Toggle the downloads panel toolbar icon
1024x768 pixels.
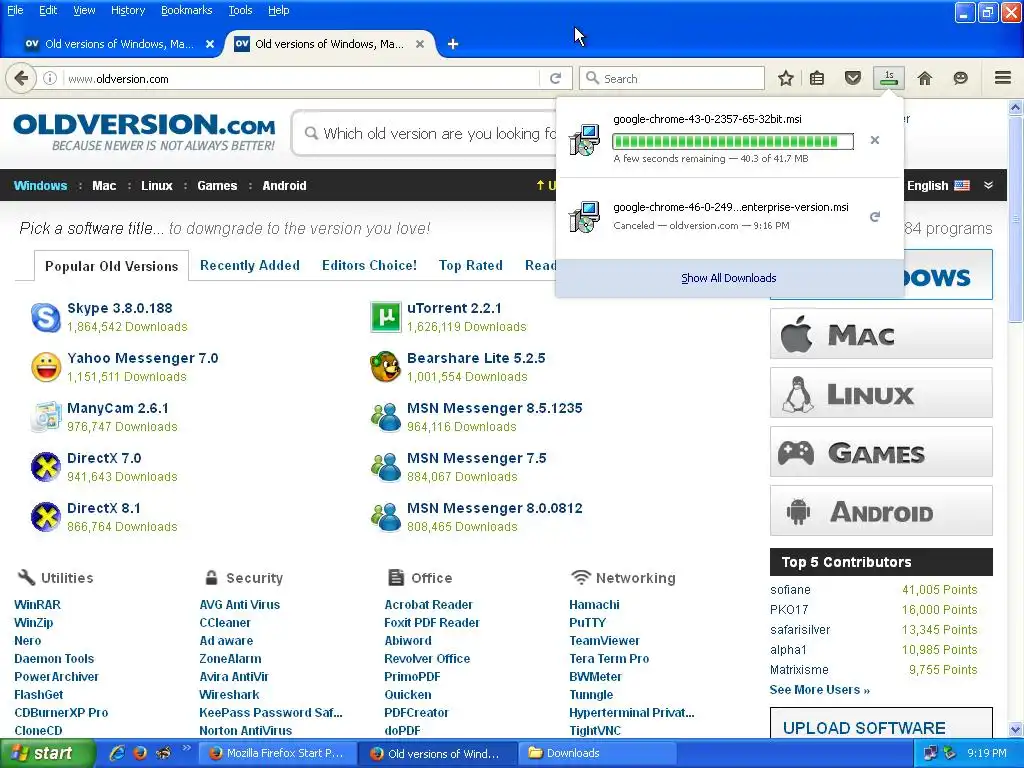click(x=889, y=78)
